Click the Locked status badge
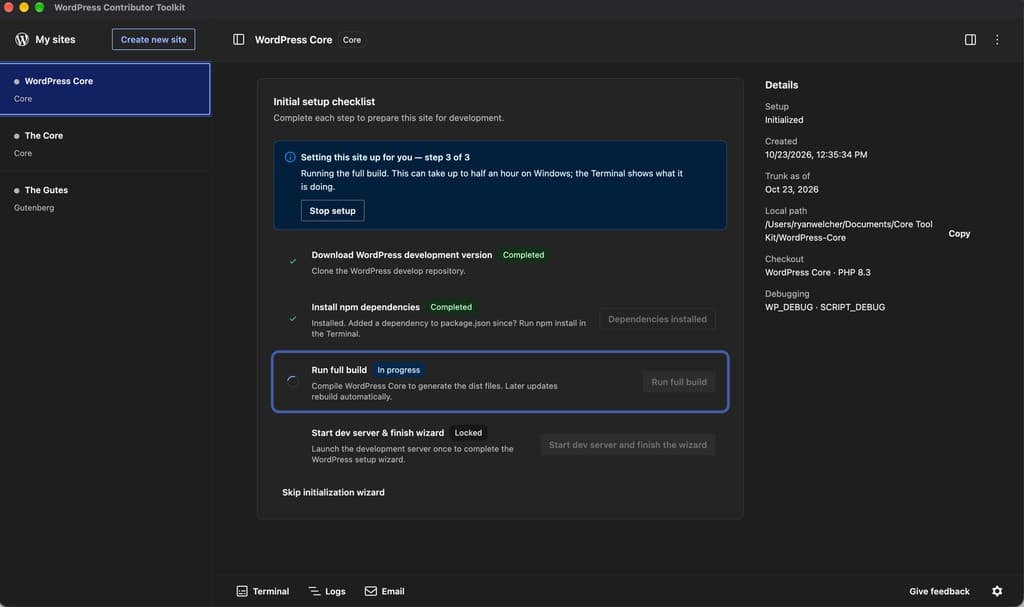 click(468, 433)
